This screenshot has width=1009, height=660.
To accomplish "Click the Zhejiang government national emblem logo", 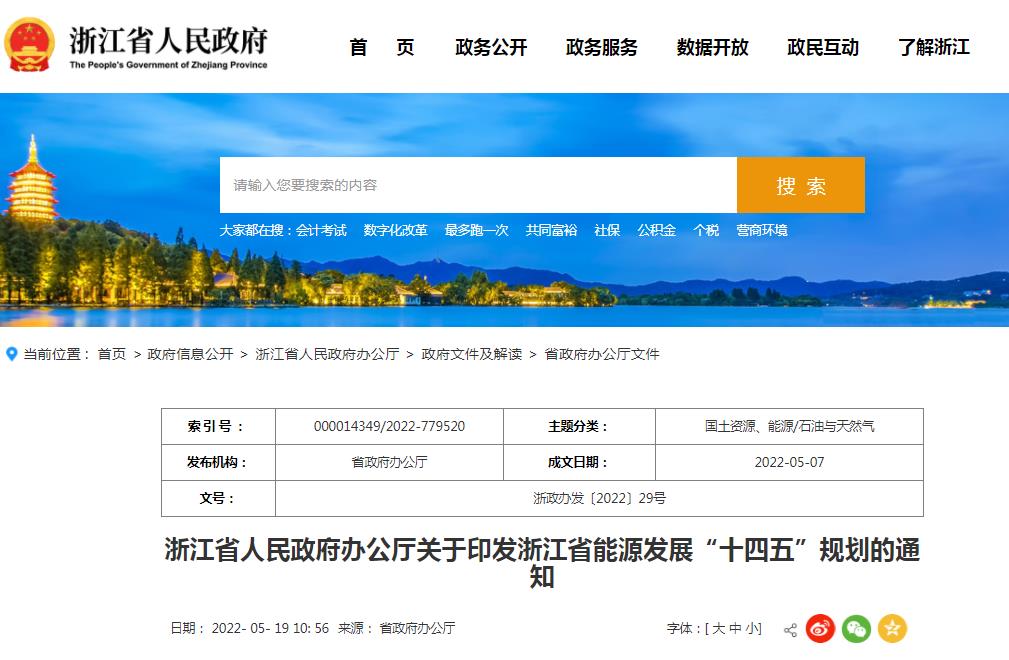I will pos(30,45).
